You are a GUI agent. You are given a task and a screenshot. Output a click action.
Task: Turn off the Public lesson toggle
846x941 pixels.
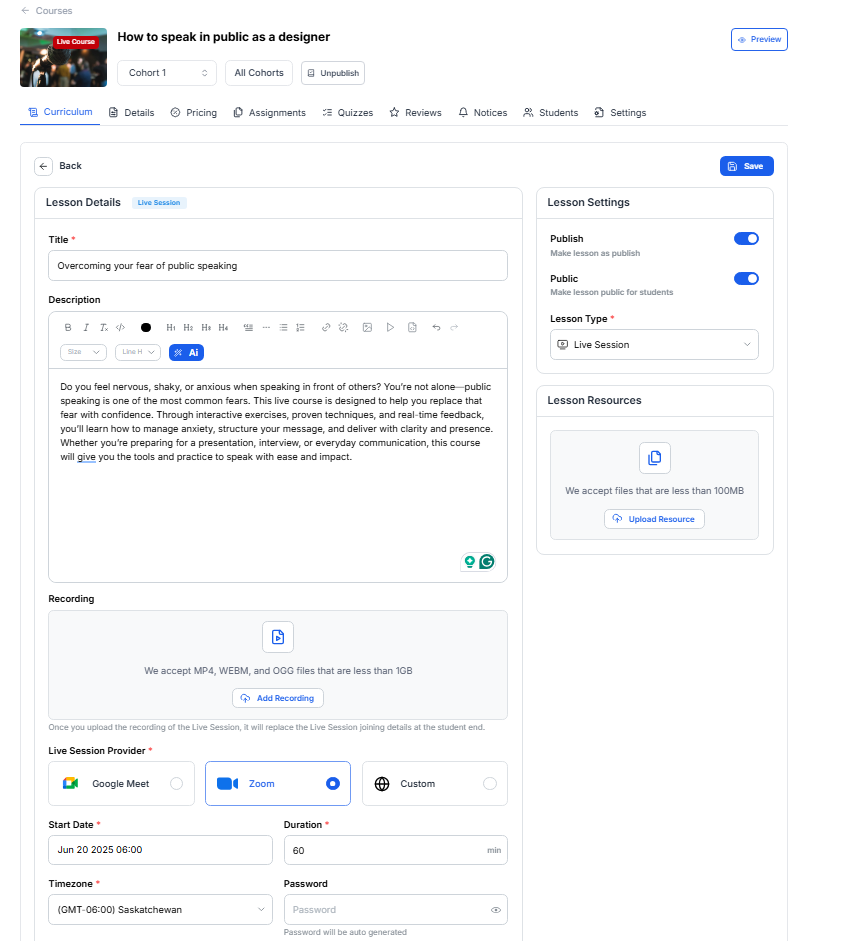746,278
